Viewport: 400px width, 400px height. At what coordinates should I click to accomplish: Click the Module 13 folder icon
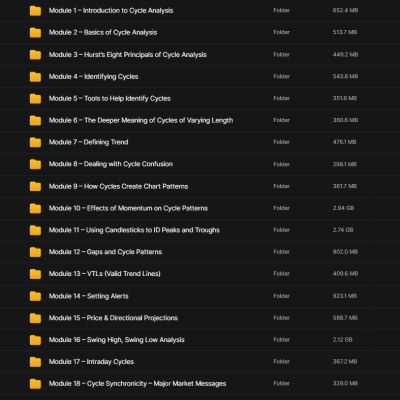[35, 274]
